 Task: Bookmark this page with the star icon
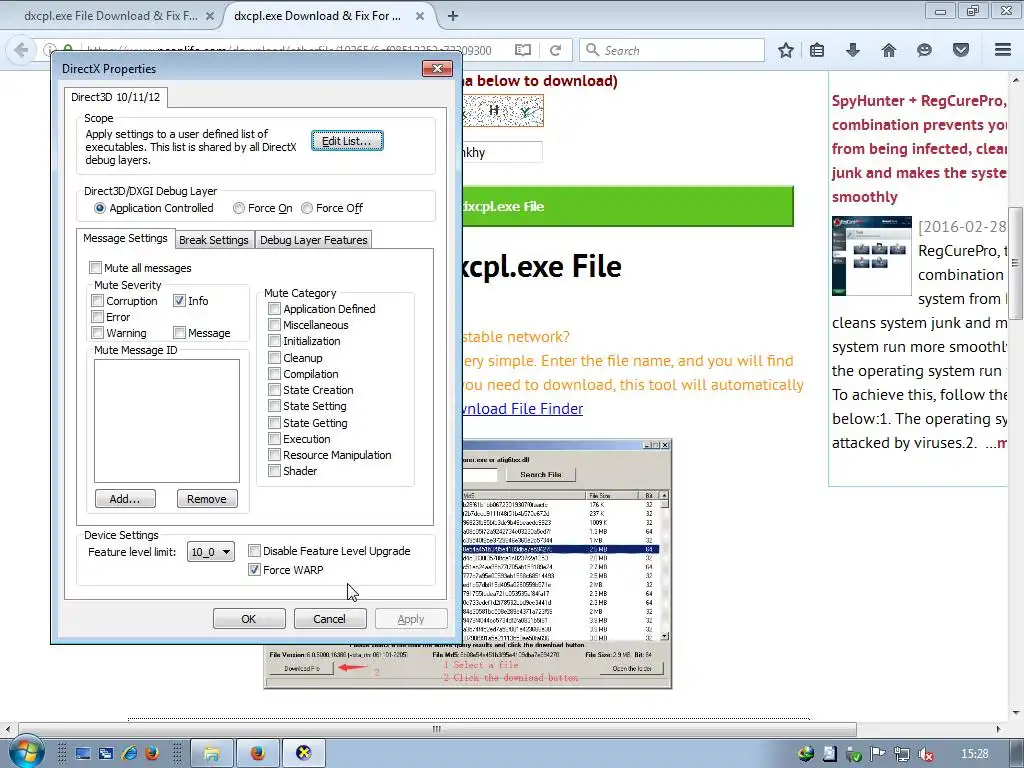786,50
